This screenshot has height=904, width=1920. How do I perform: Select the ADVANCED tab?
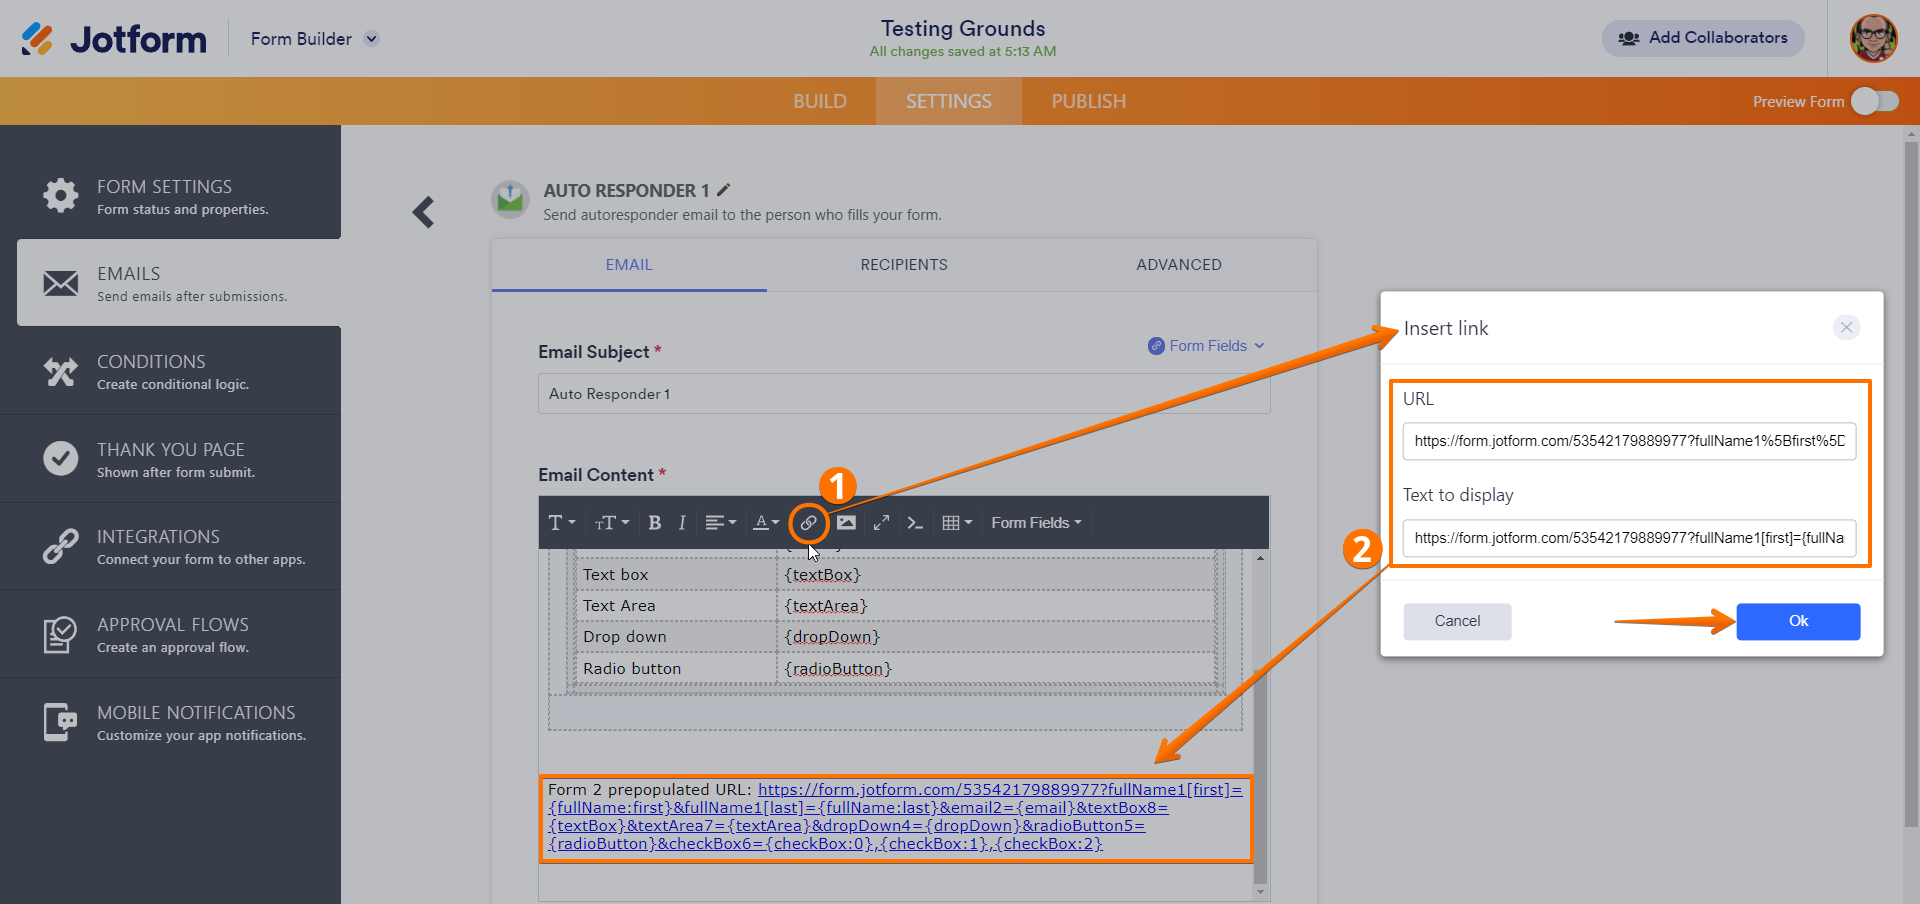pos(1179,265)
